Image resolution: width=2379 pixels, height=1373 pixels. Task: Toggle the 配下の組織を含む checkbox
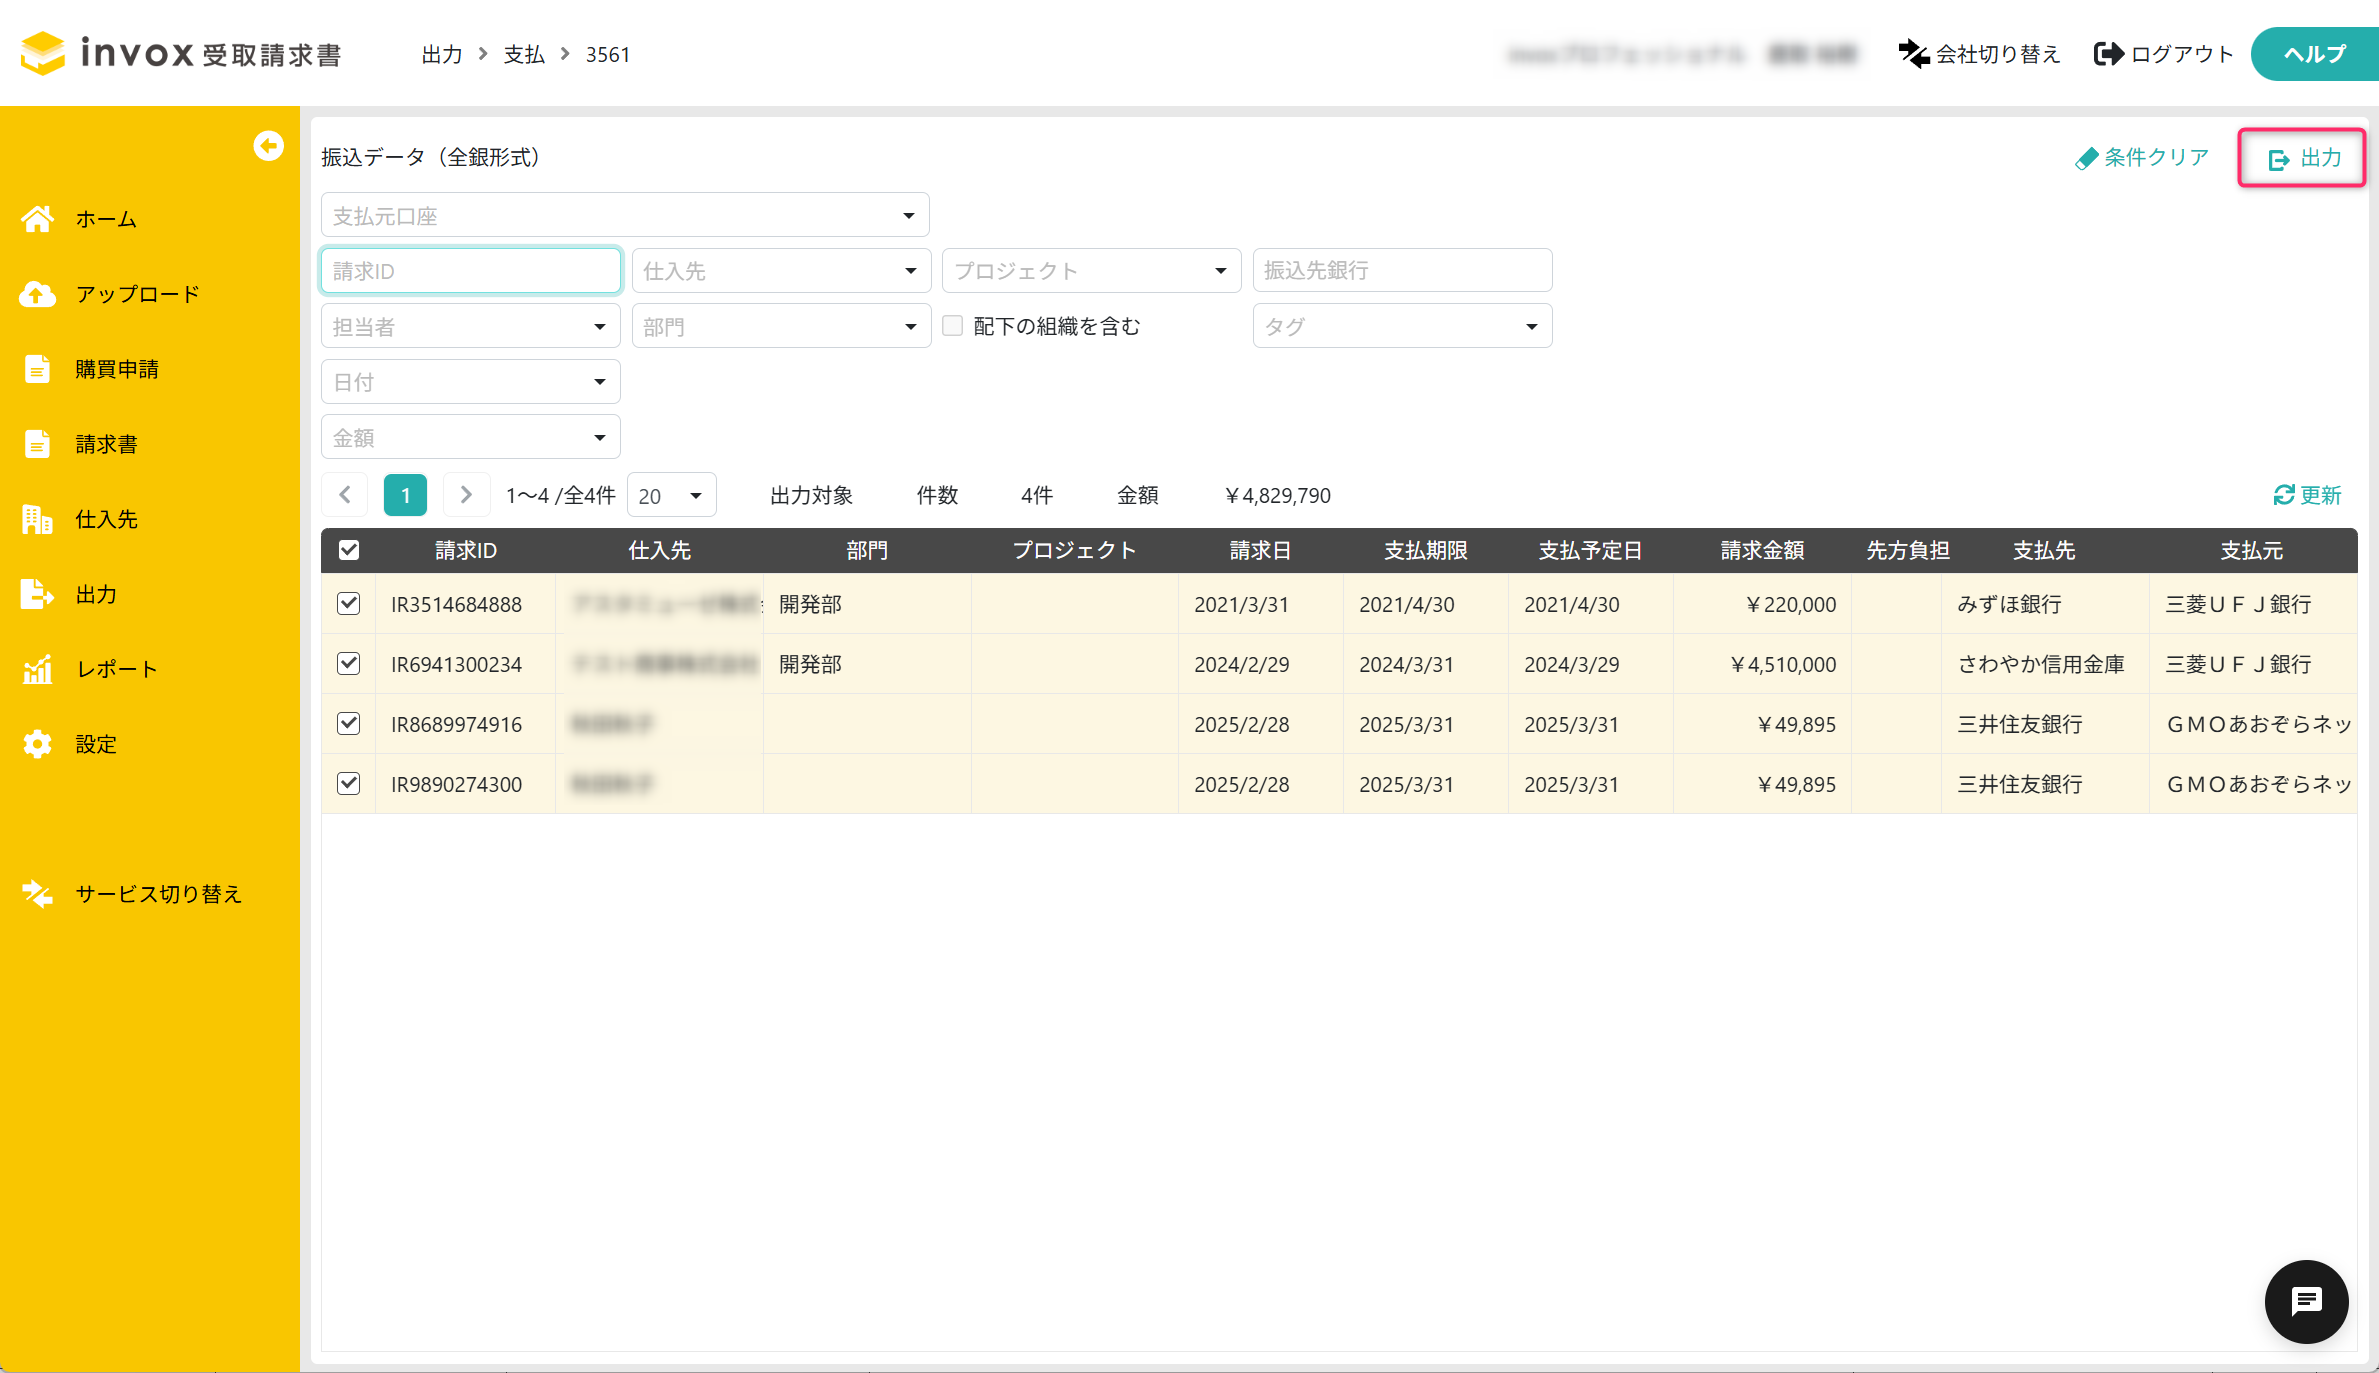pos(953,326)
